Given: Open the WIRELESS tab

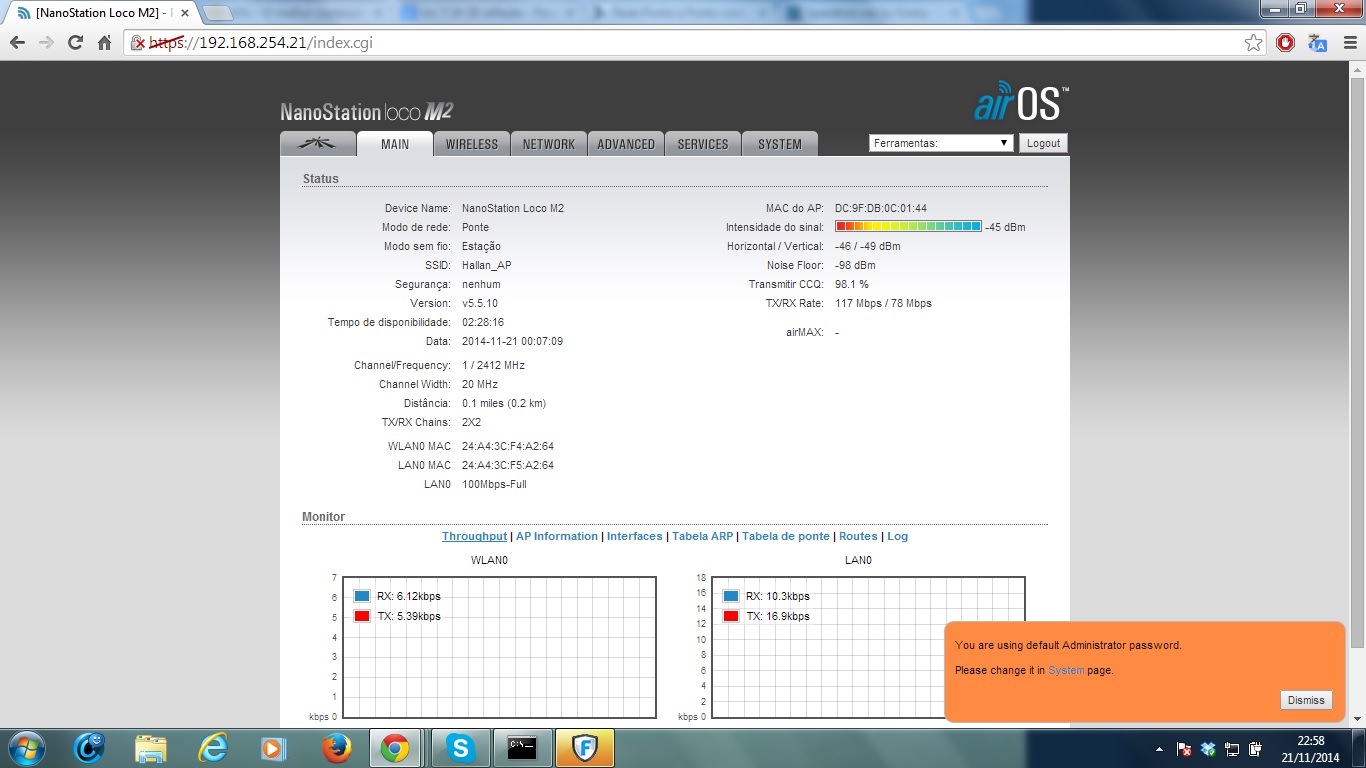Looking at the screenshot, I should click(x=472, y=144).
